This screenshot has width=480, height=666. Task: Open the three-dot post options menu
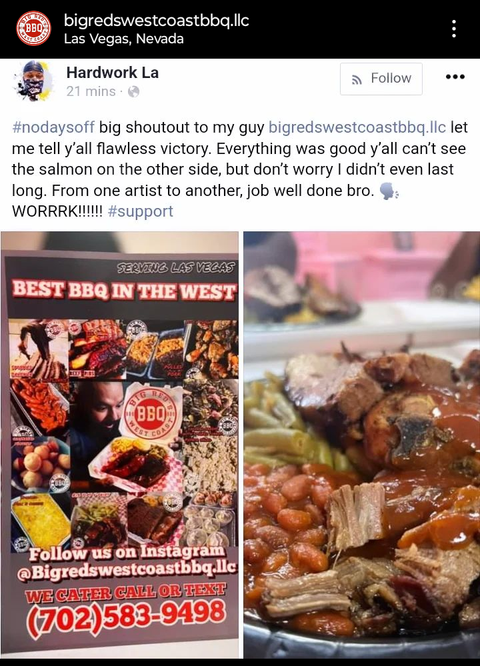point(454,28)
